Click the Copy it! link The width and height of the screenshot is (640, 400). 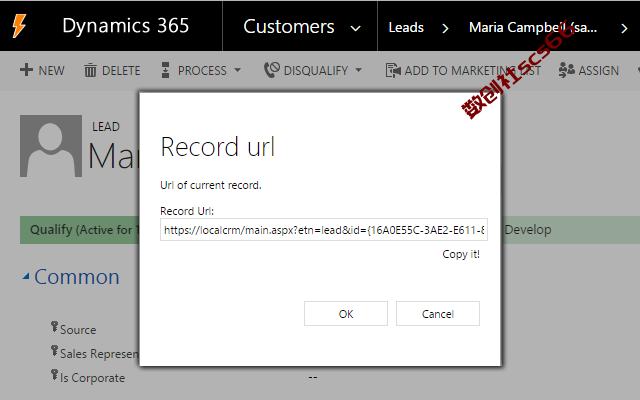(x=461, y=254)
